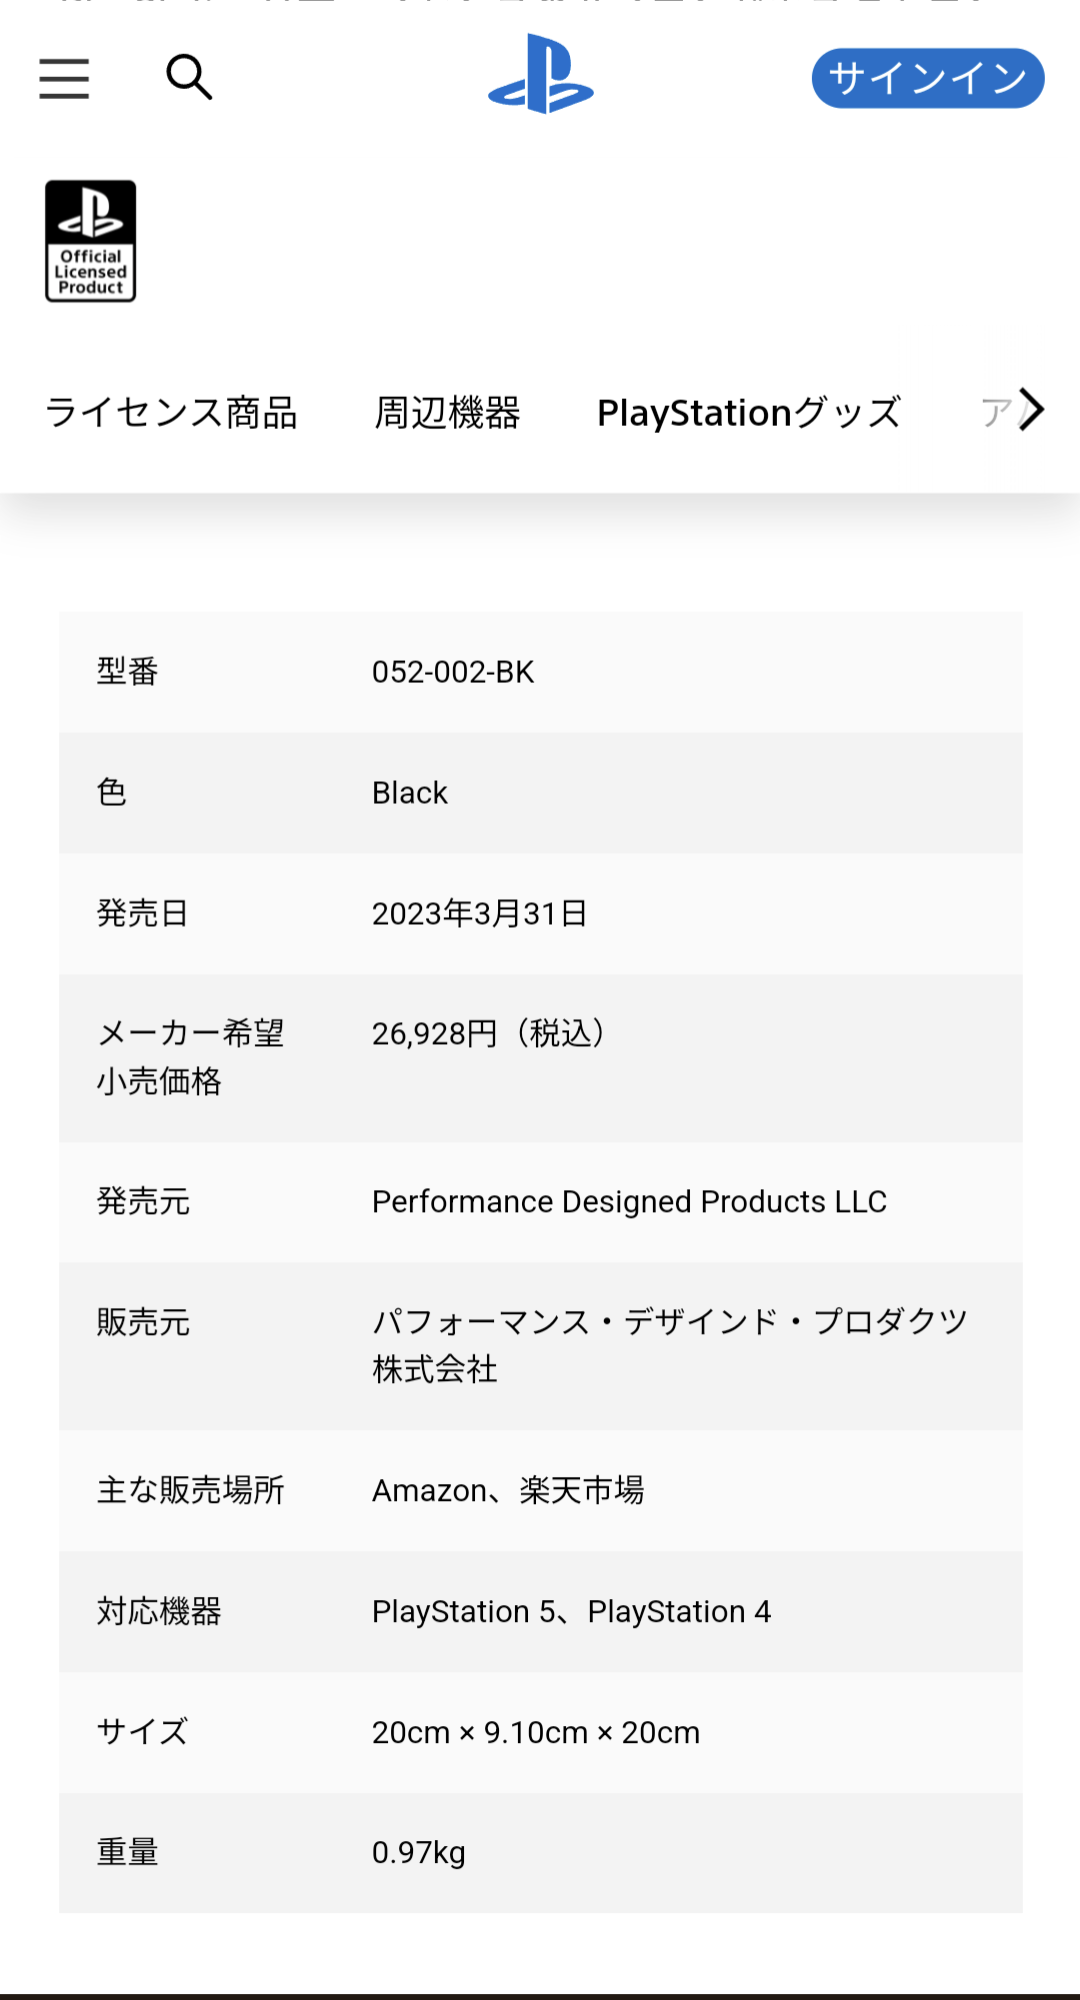Open the ライセンス商品 tab
This screenshot has height=2000, width=1080.
point(171,412)
